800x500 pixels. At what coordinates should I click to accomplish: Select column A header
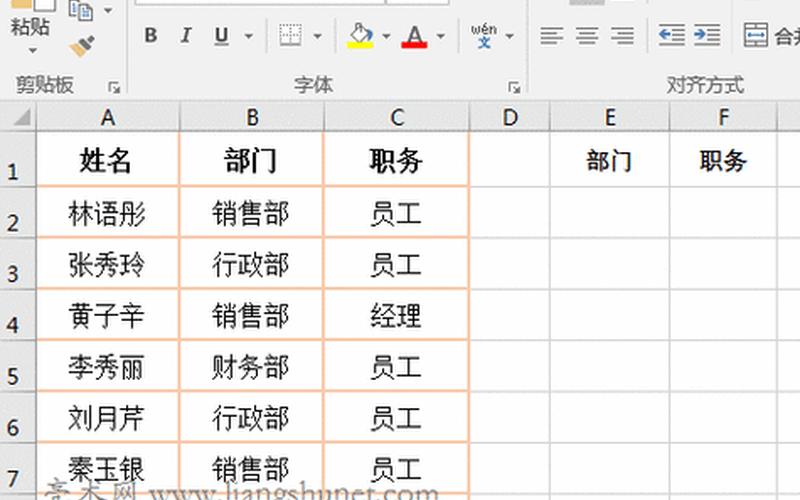pyautogui.click(x=108, y=117)
